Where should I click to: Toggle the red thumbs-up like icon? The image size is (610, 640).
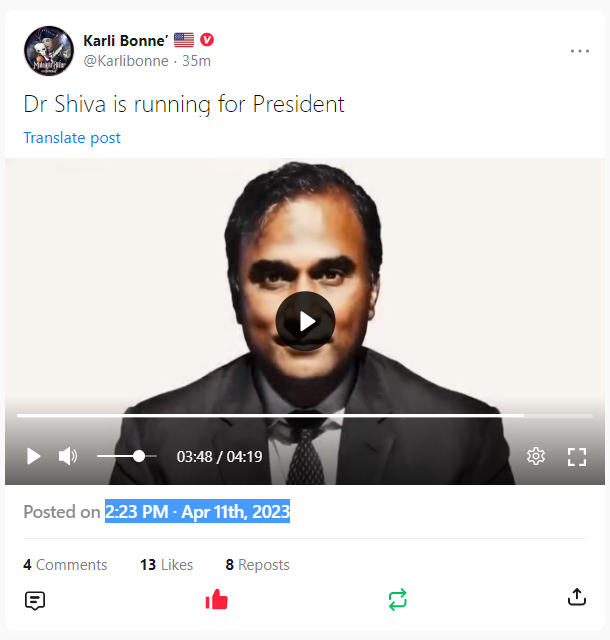pos(216,600)
